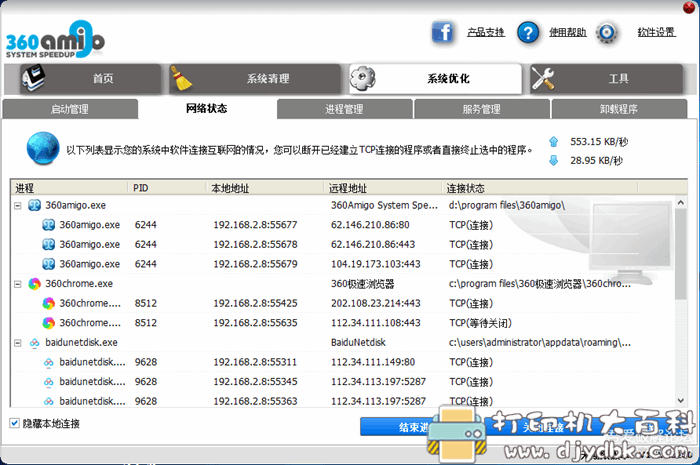Sort by the 本地地址 column header
This screenshot has width=700, height=465.
click(x=265, y=188)
